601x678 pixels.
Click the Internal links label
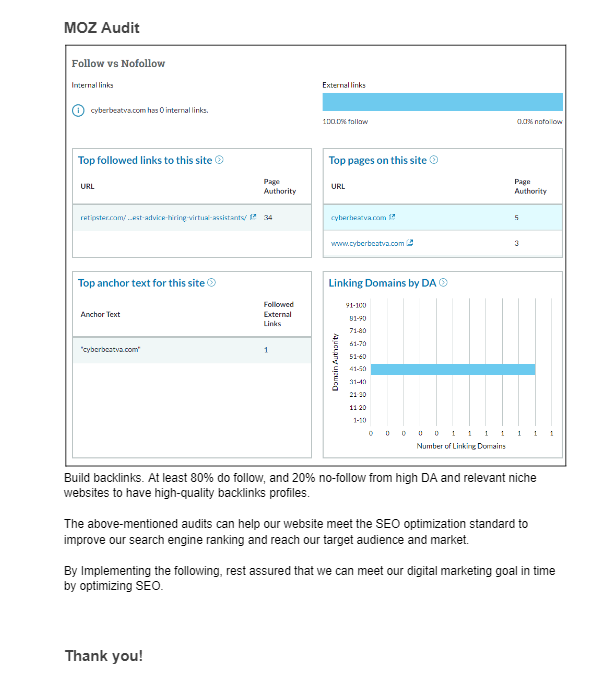[92, 85]
